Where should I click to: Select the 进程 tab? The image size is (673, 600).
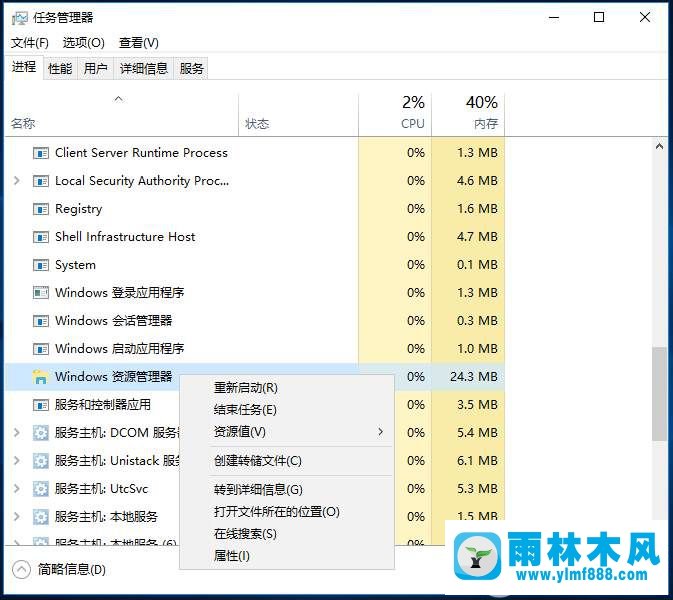[x=24, y=67]
